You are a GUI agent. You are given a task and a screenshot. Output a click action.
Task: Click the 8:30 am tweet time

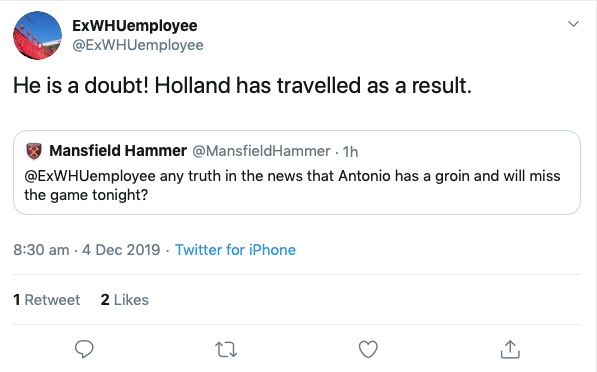[41, 250]
